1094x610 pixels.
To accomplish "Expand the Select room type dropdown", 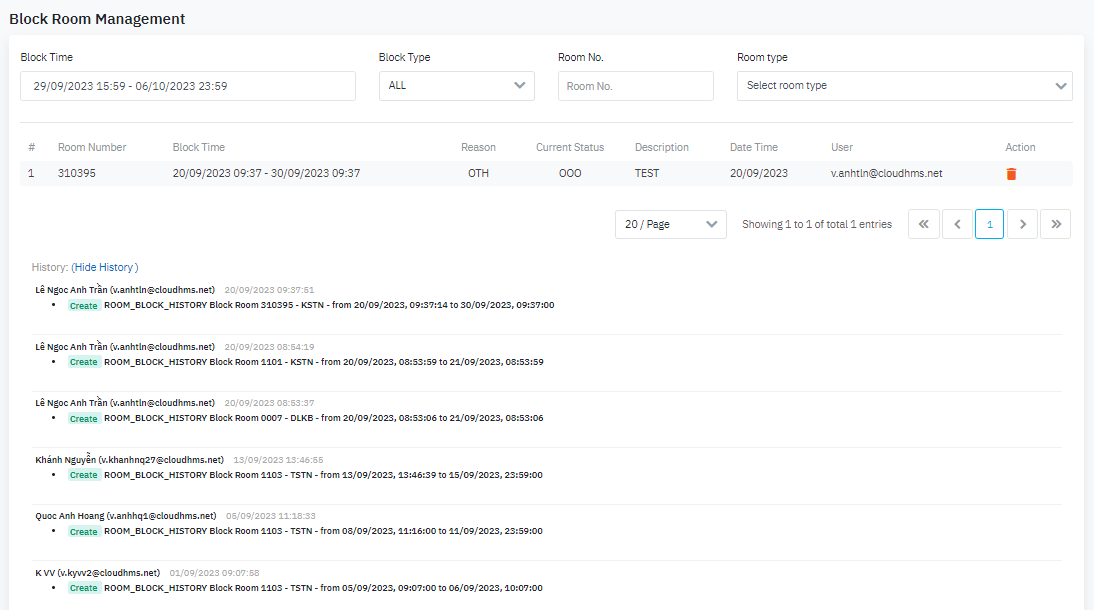I will (x=904, y=86).
